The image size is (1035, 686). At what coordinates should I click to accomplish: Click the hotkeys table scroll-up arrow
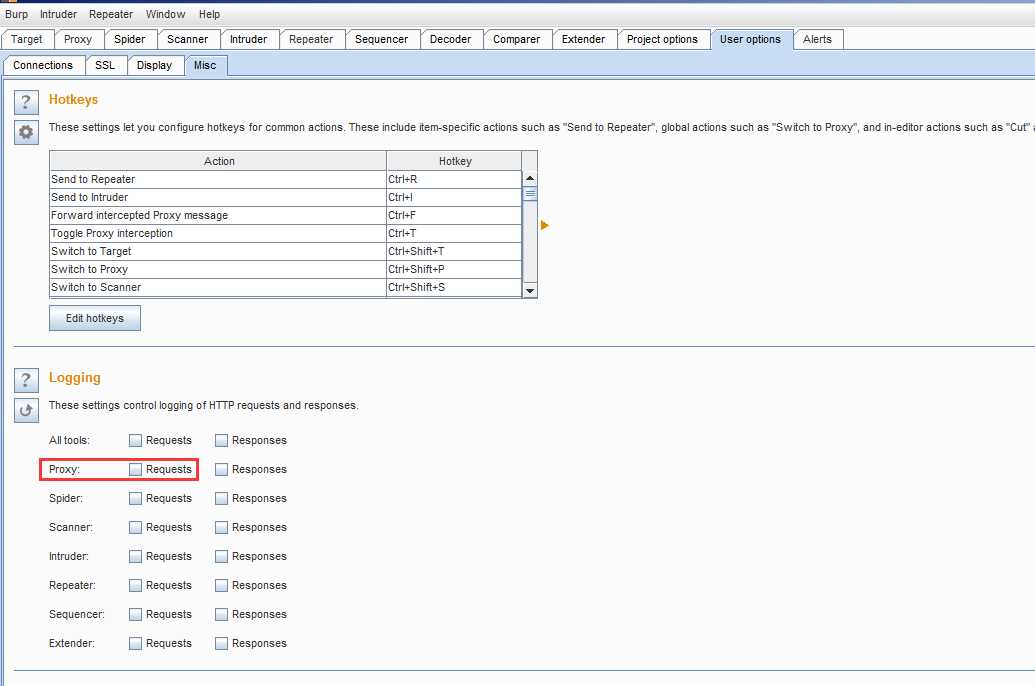point(529,178)
